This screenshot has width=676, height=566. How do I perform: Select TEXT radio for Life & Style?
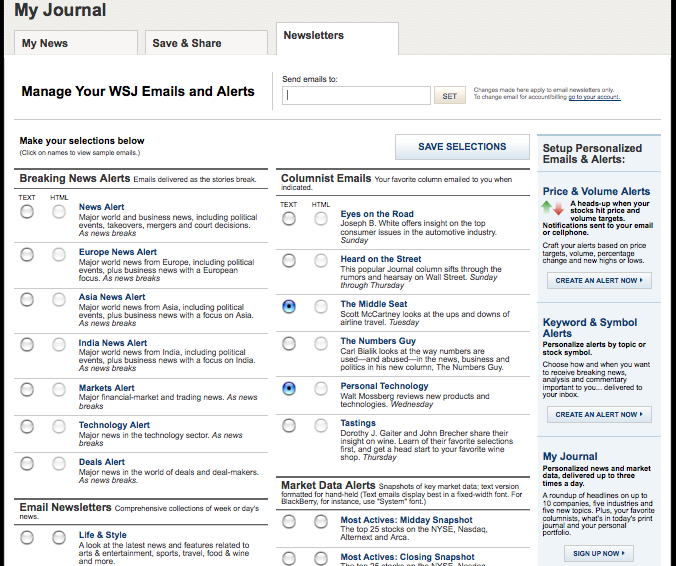tap(27, 537)
